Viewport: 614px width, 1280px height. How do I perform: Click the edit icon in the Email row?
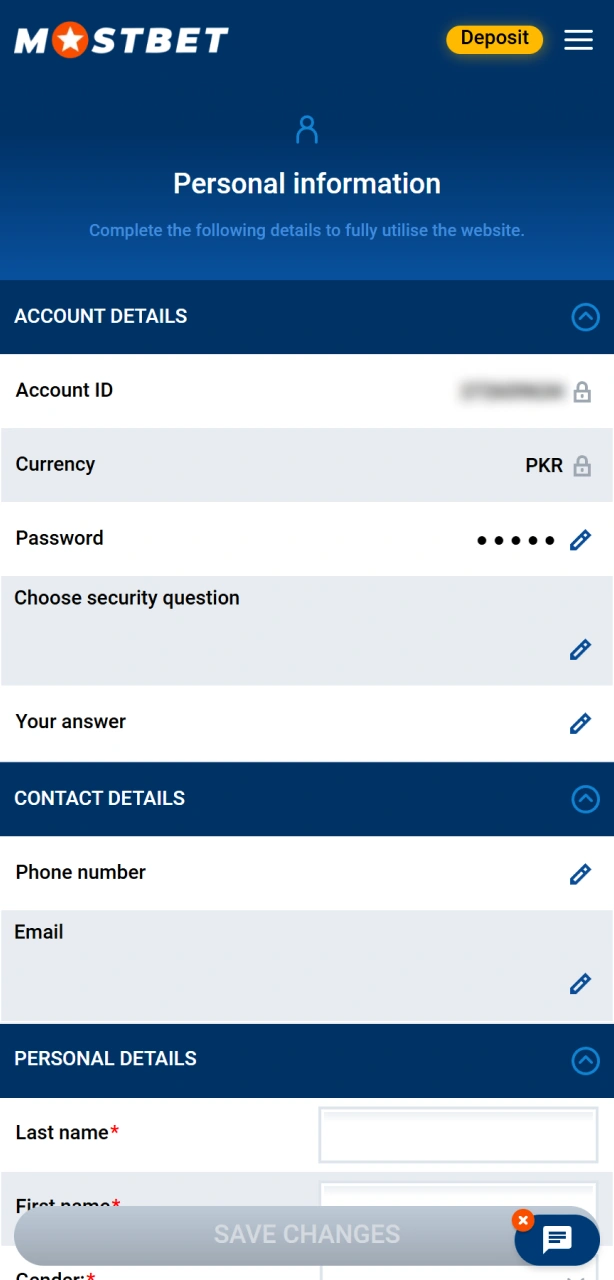[x=580, y=983]
